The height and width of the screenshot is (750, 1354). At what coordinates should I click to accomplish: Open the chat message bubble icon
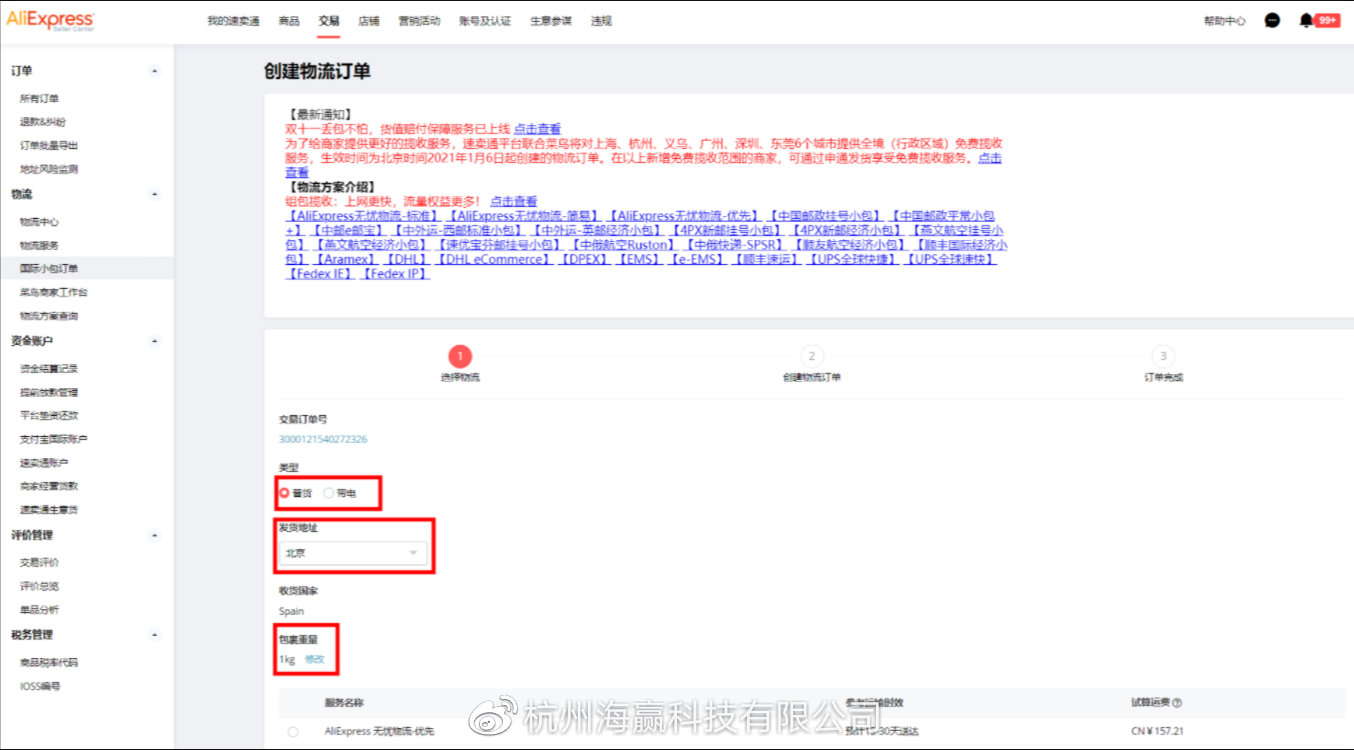(1272, 20)
